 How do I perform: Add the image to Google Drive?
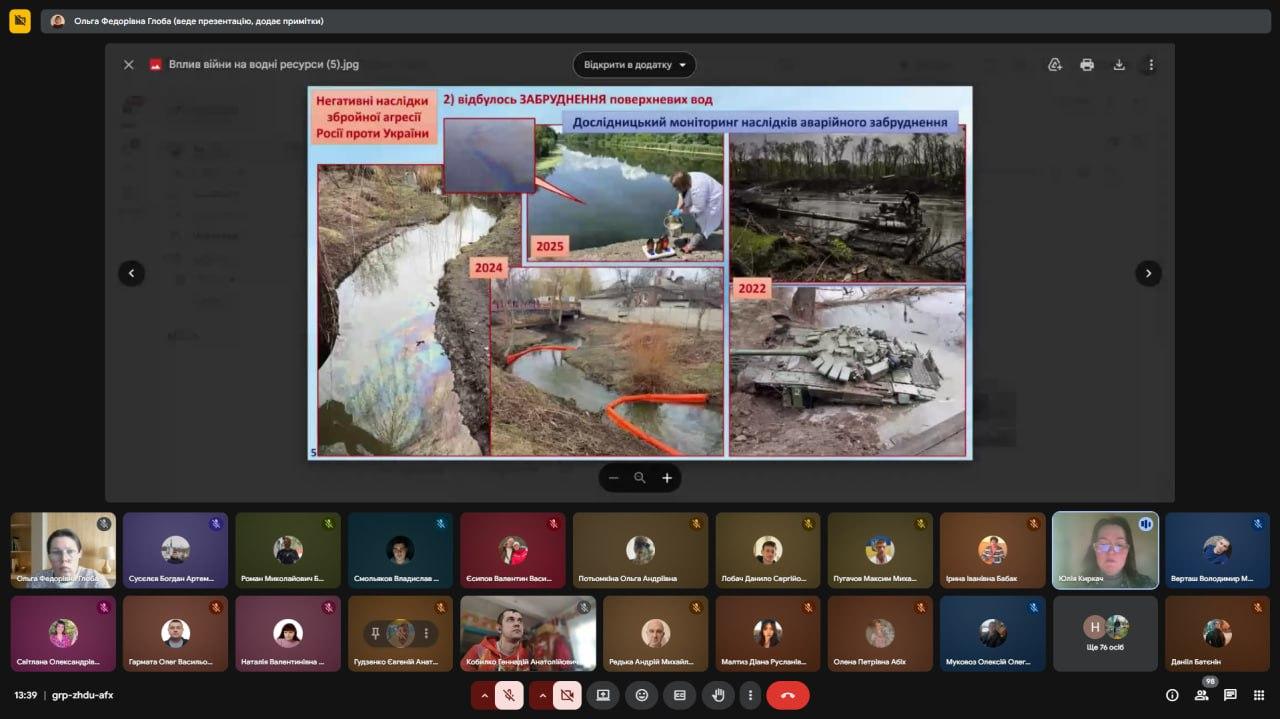1054,65
